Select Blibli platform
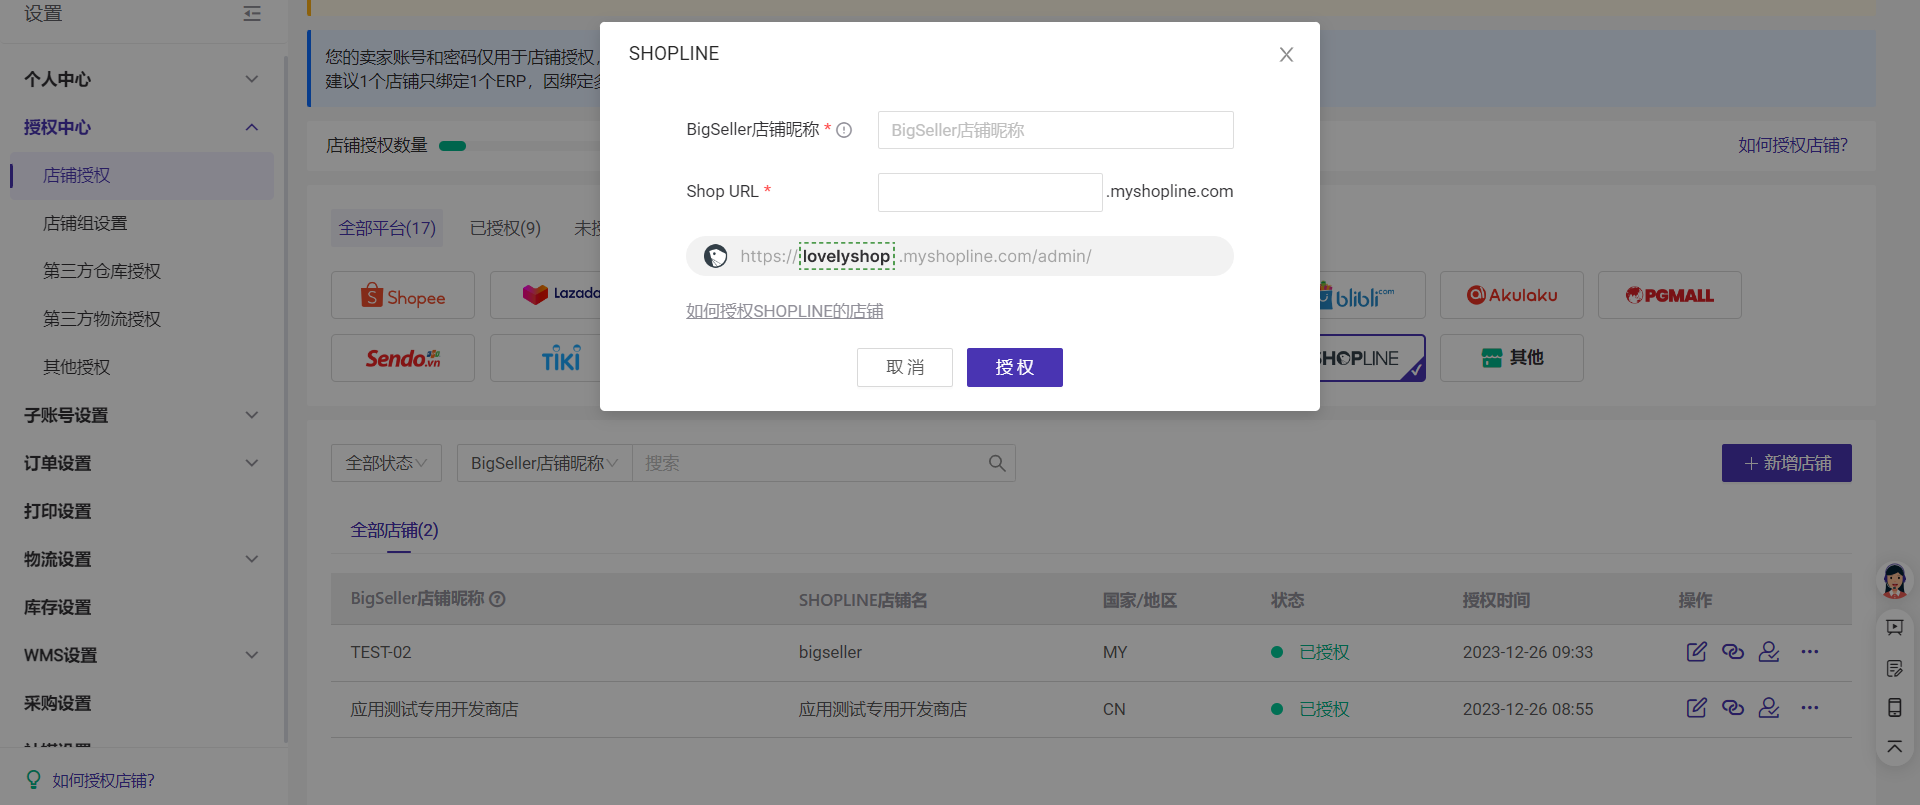 (x=1372, y=295)
